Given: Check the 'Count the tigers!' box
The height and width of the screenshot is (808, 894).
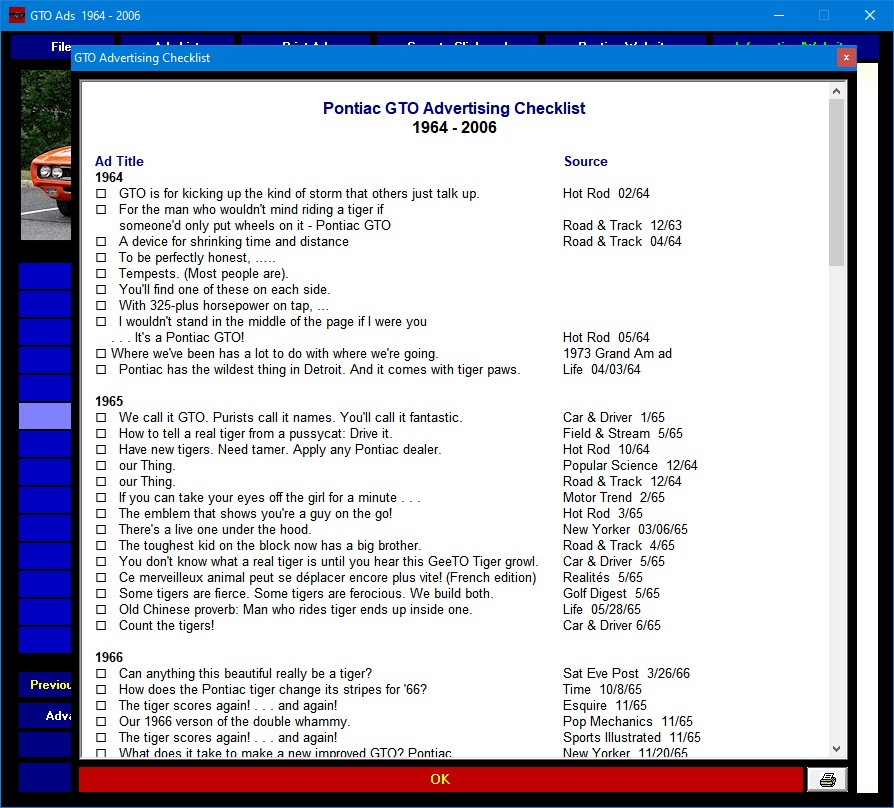Looking at the screenshot, I should tap(101, 626).
